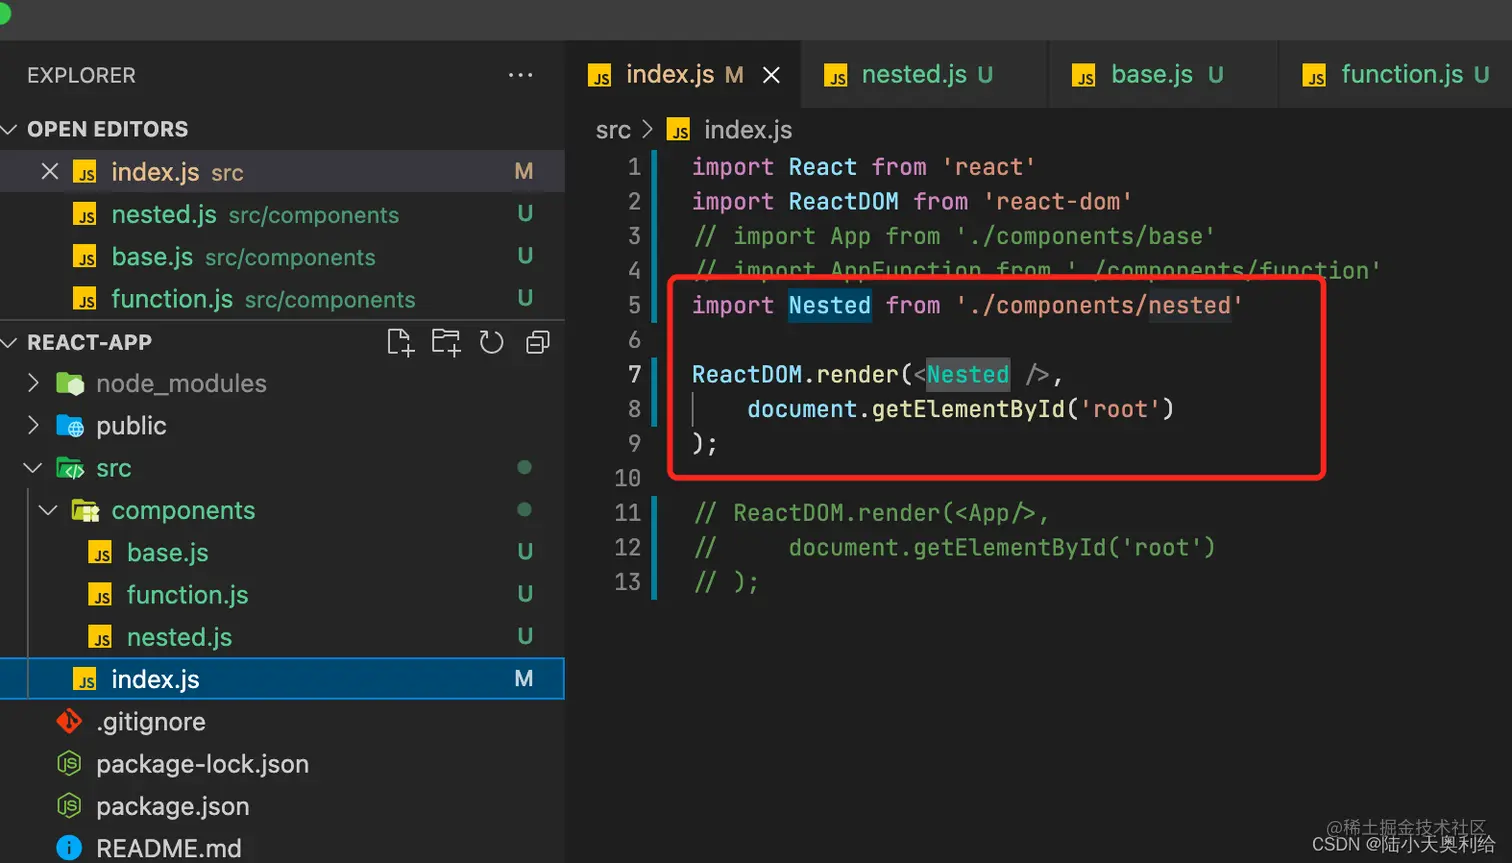
Task: Click the M status badge of index.js in tree
Action: (523, 679)
